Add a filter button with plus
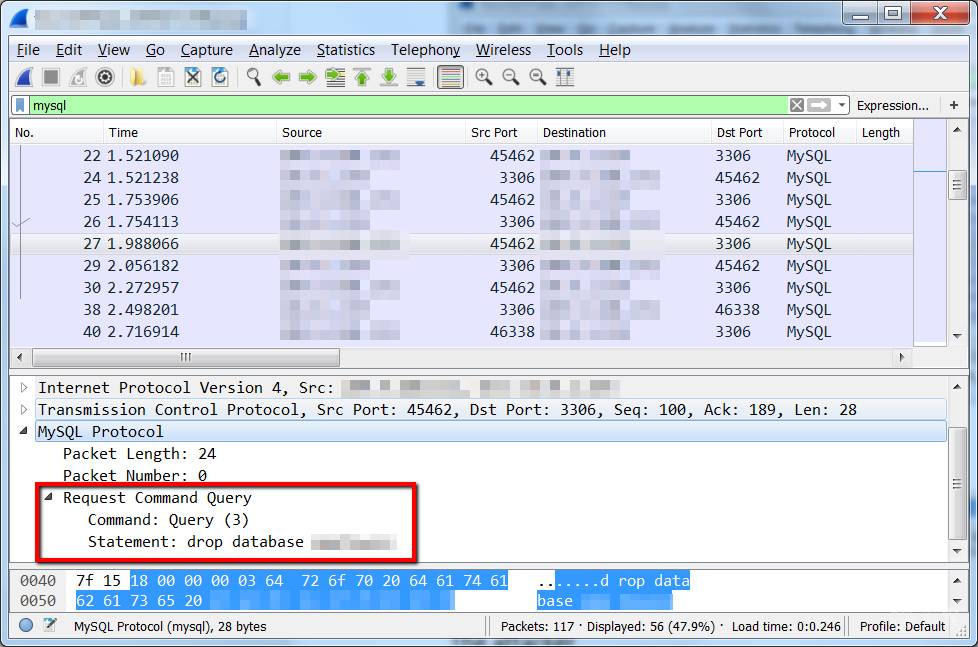Screen dimensions: 978x647 pyautogui.click(x=954, y=105)
